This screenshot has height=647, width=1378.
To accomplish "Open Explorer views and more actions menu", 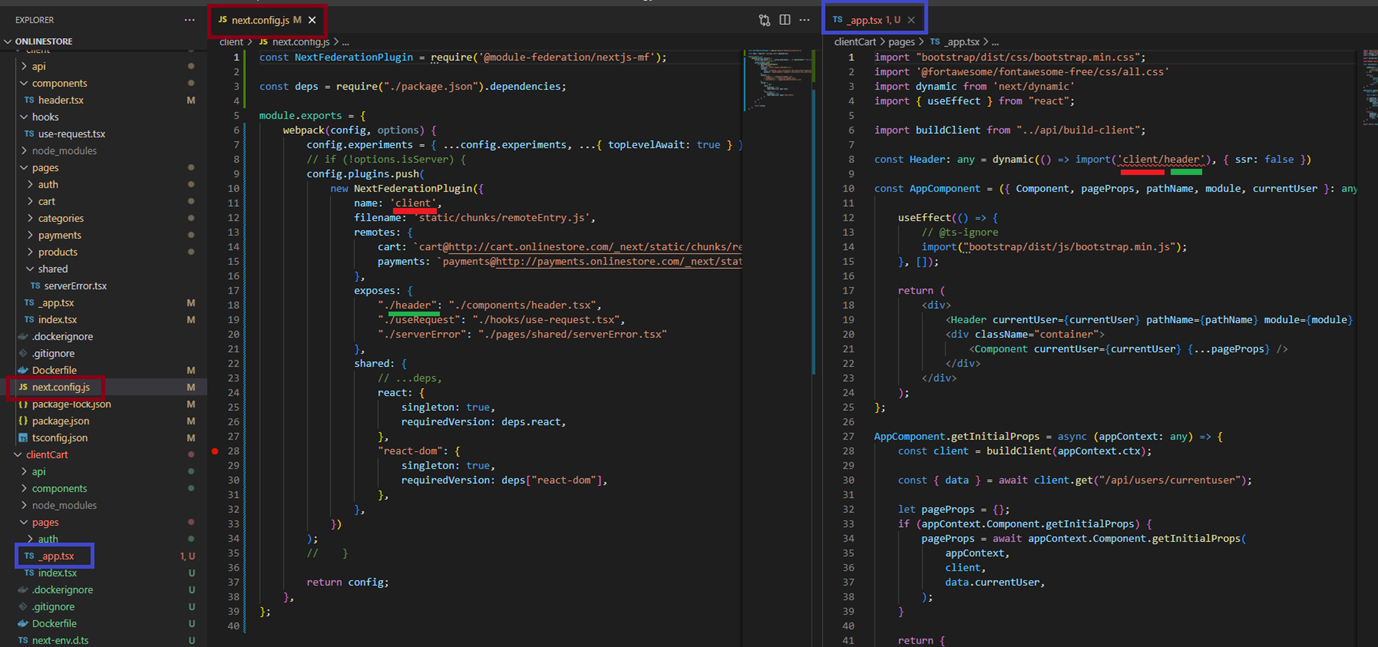I will [189, 20].
